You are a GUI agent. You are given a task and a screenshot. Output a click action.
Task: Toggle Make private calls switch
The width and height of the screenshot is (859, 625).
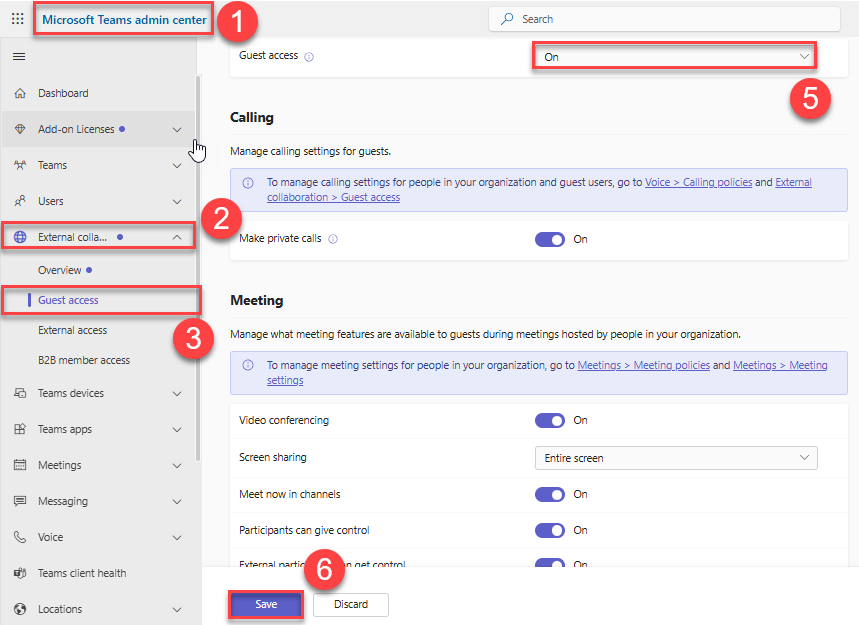click(549, 239)
